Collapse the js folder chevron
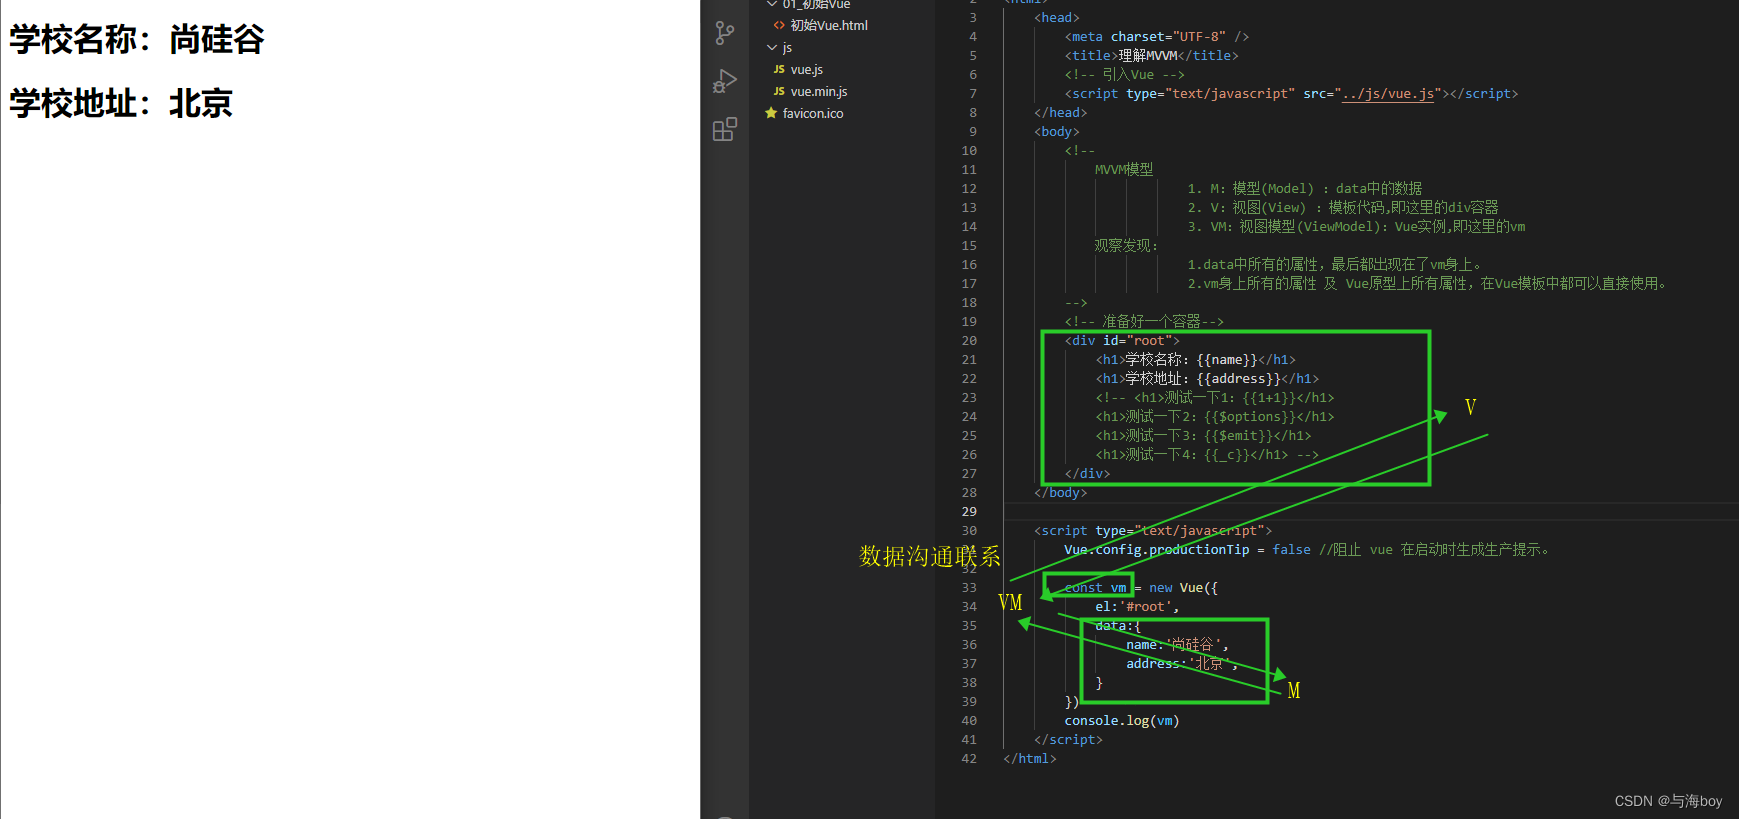This screenshot has width=1739, height=819. (771, 47)
